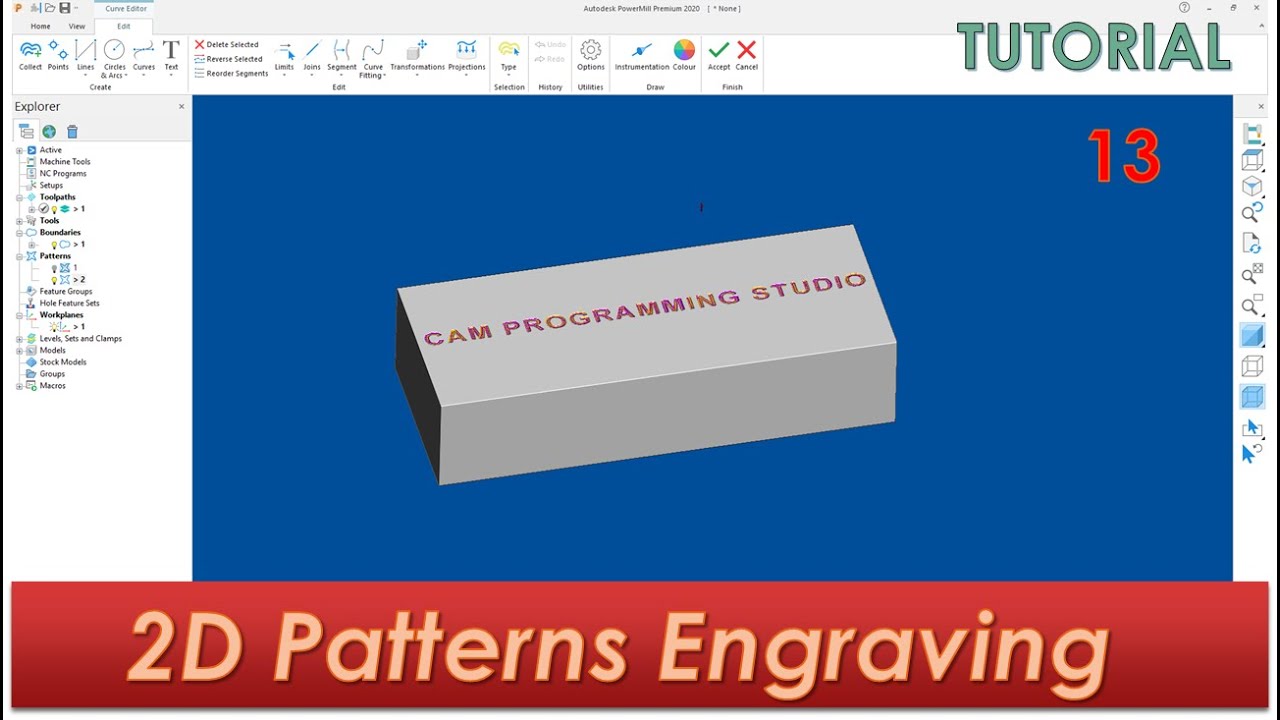The height and width of the screenshot is (720, 1280).
Task: Show the Explorer tree view tab
Action: (26, 131)
